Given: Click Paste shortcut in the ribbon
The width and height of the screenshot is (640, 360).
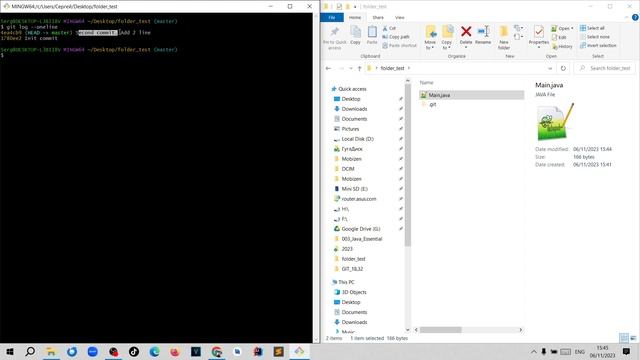Looking at the screenshot, I should (399, 45).
